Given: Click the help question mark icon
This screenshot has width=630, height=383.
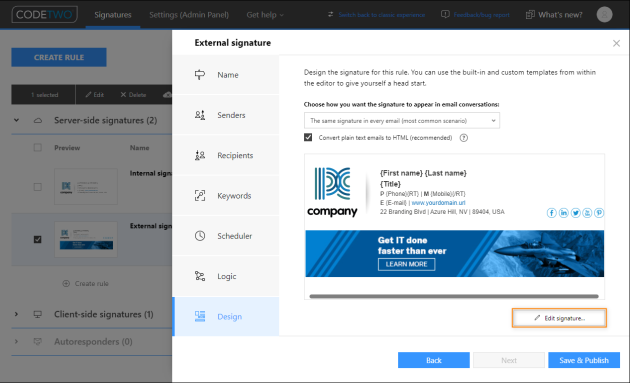Looking at the screenshot, I should pos(464,138).
